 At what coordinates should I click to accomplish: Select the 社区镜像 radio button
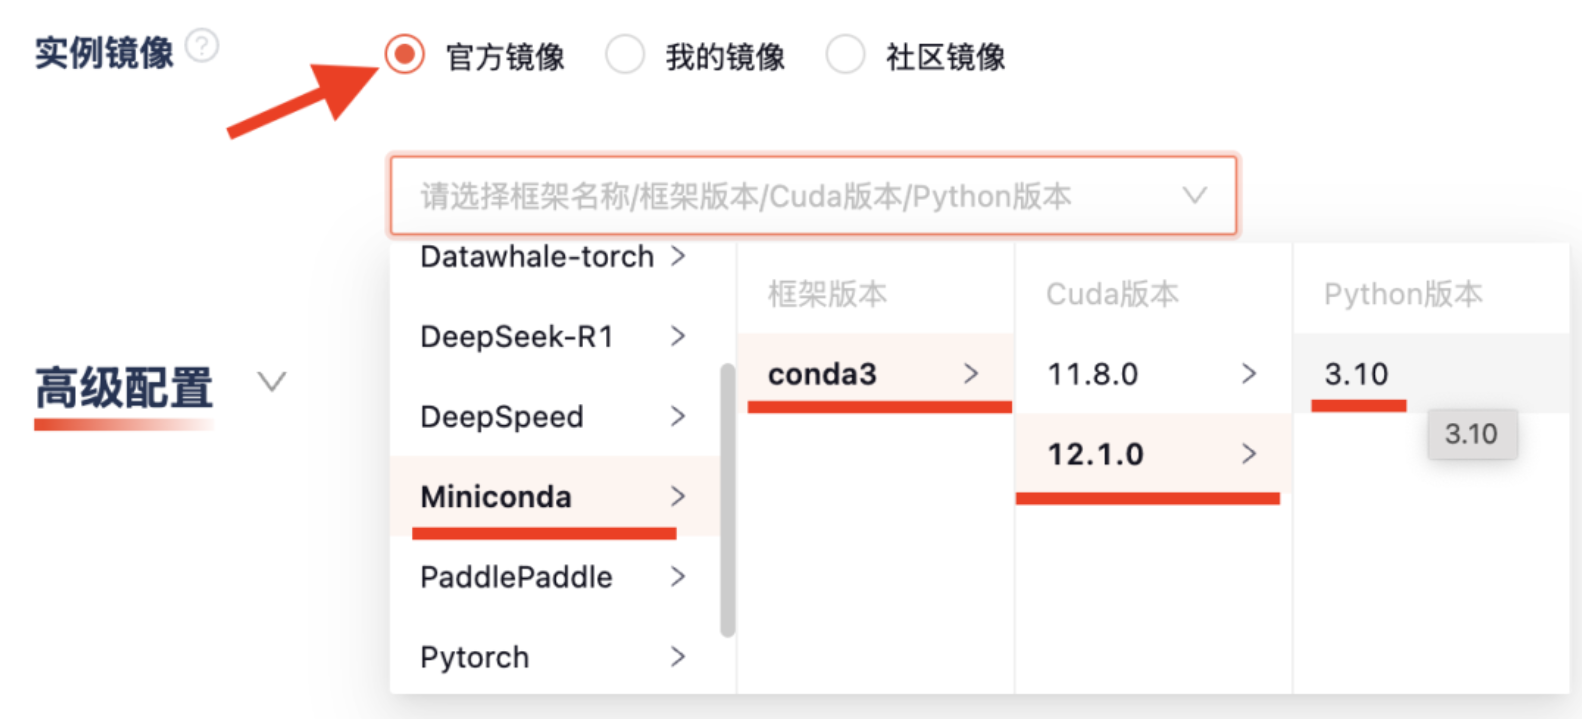coord(845,55)
